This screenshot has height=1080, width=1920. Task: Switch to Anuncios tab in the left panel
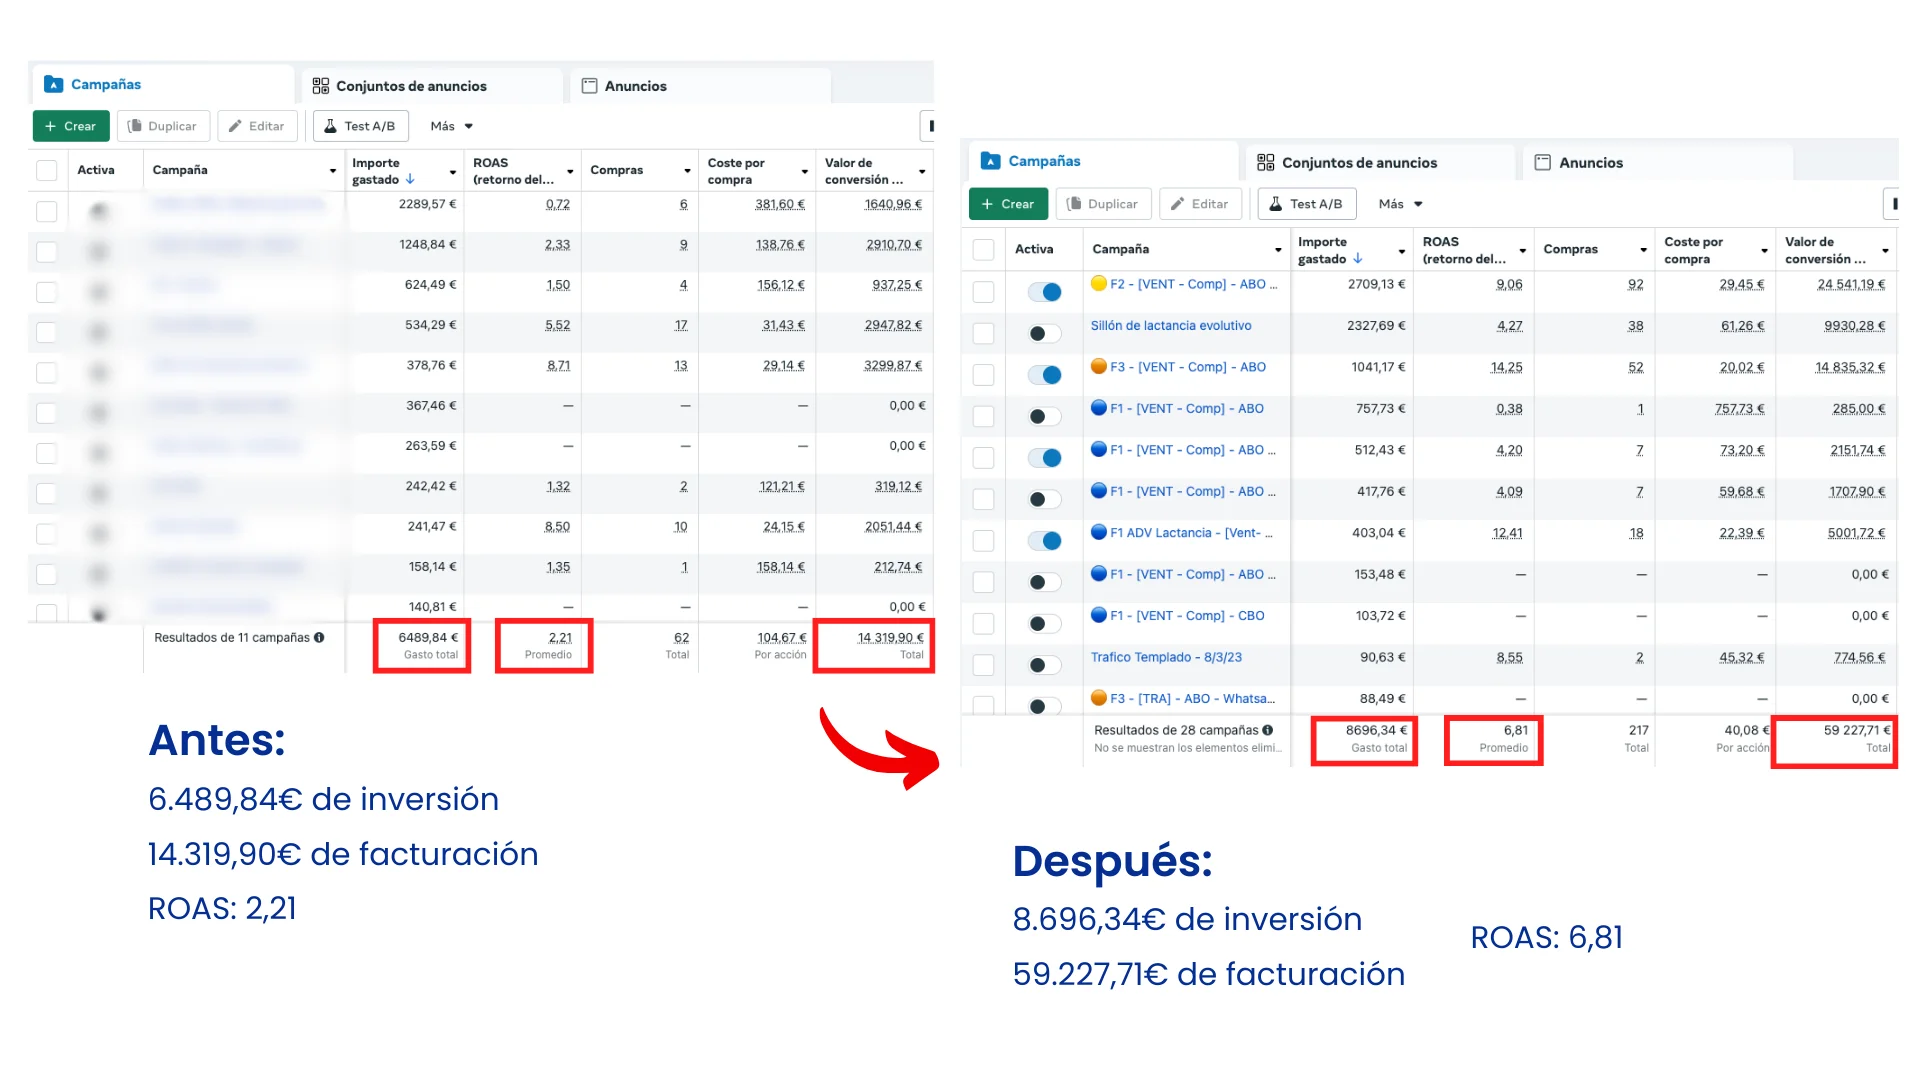tap(701, 86)
